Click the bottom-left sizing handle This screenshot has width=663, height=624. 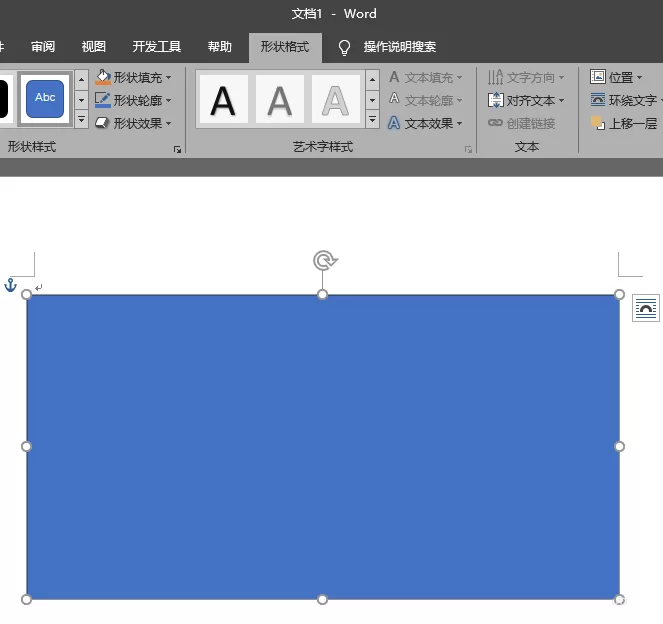point(26,599)
